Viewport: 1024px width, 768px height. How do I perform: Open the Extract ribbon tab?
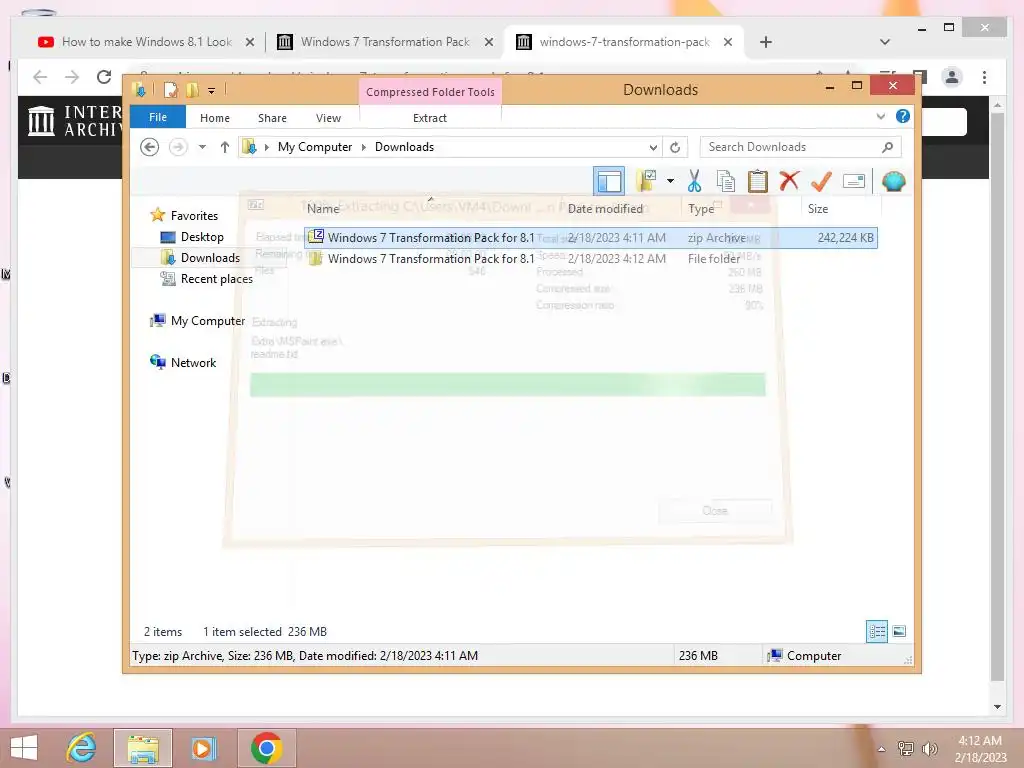[430, 118]
